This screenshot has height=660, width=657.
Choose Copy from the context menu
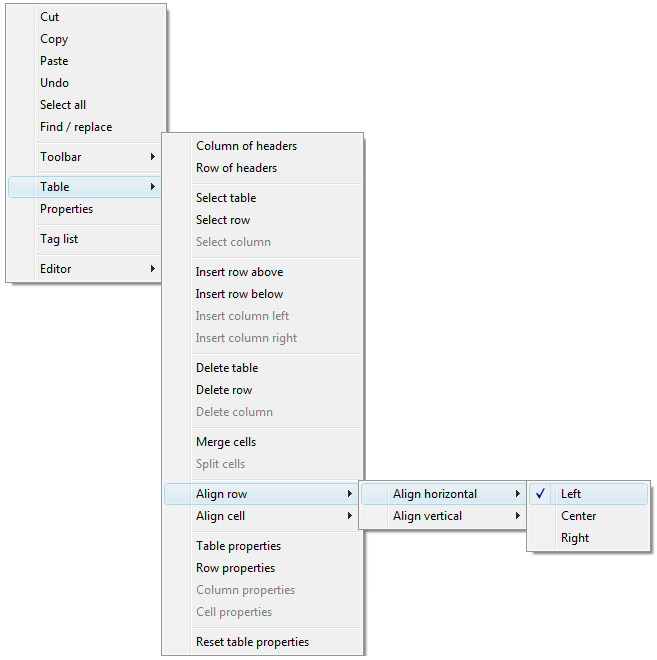85,39
